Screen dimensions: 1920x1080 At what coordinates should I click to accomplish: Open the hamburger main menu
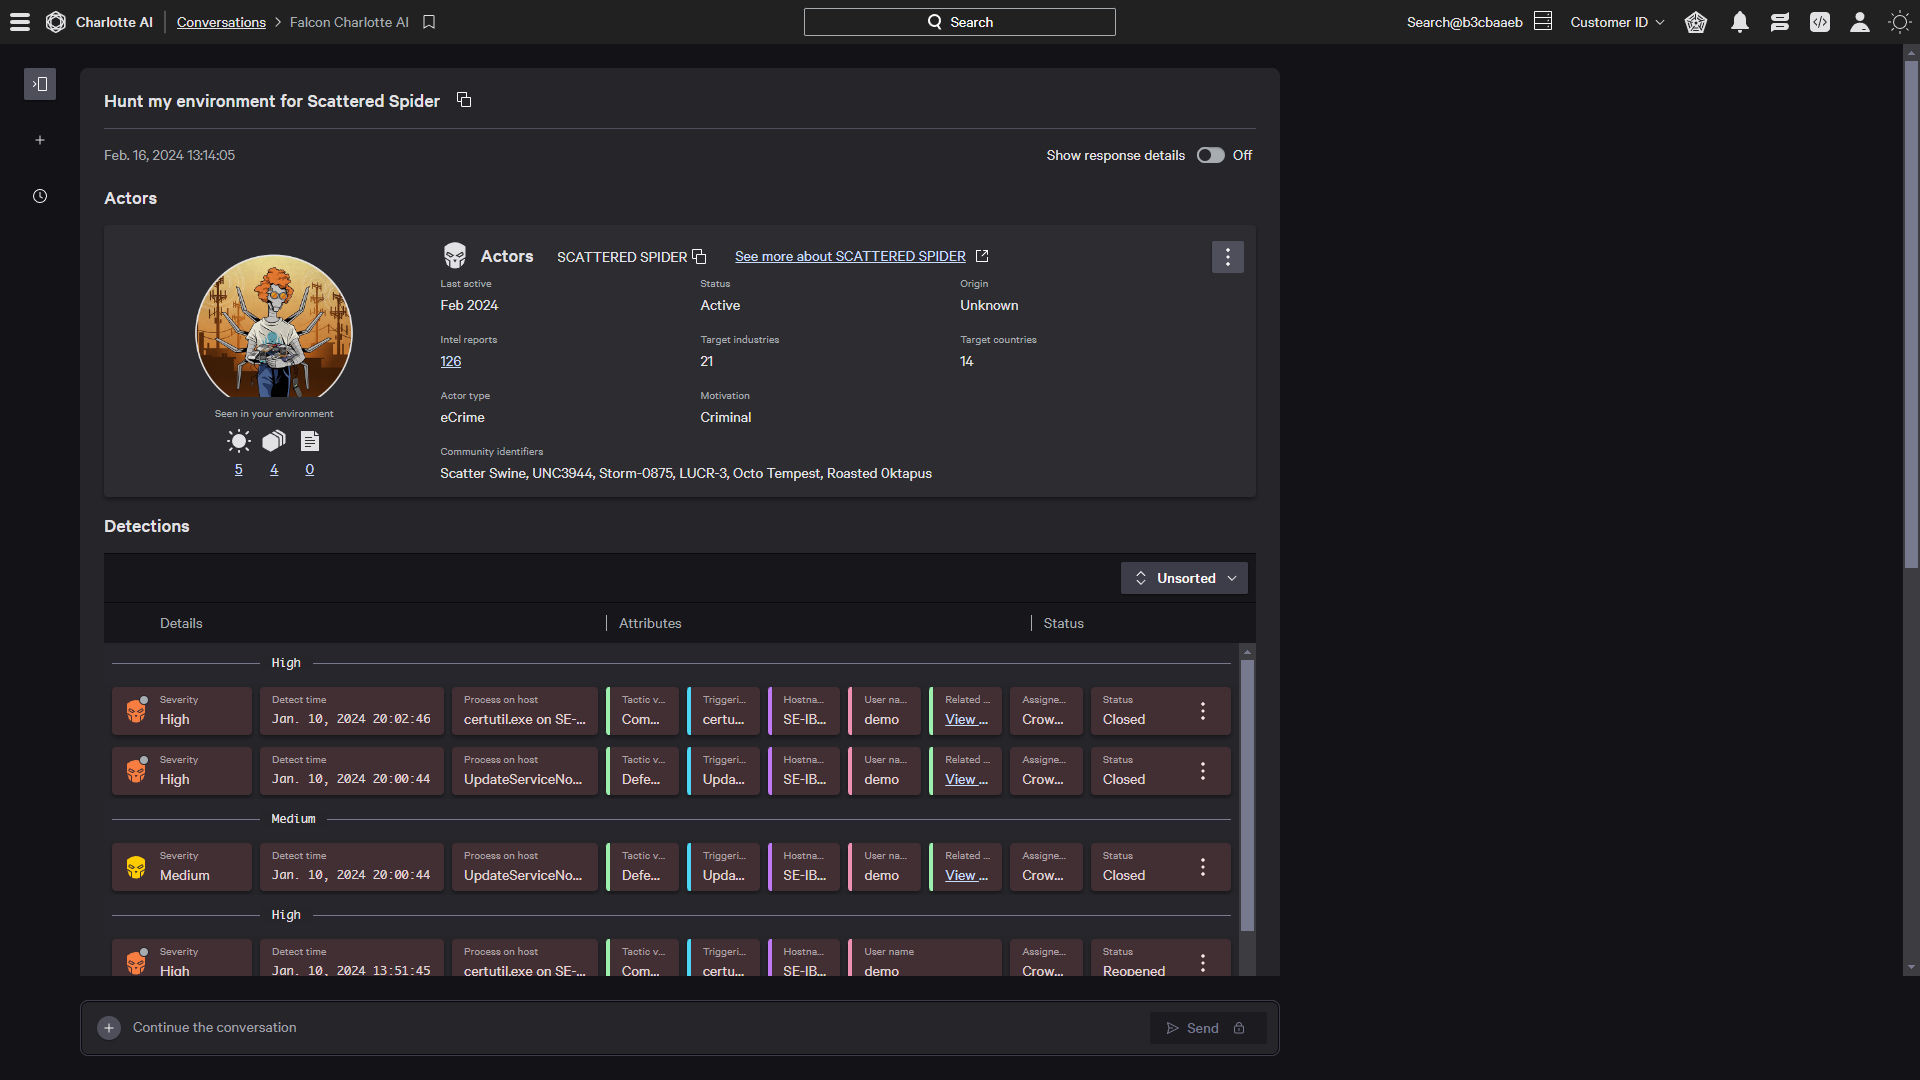point(20,22)
